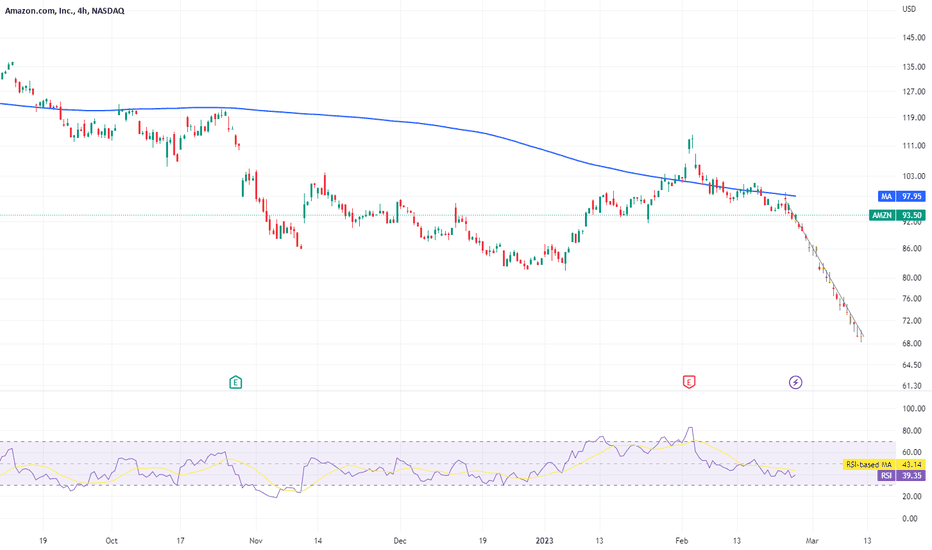Screen dimensions: 932x550
Task: Click the 76.00 price axis label
Action: point(912,298)
